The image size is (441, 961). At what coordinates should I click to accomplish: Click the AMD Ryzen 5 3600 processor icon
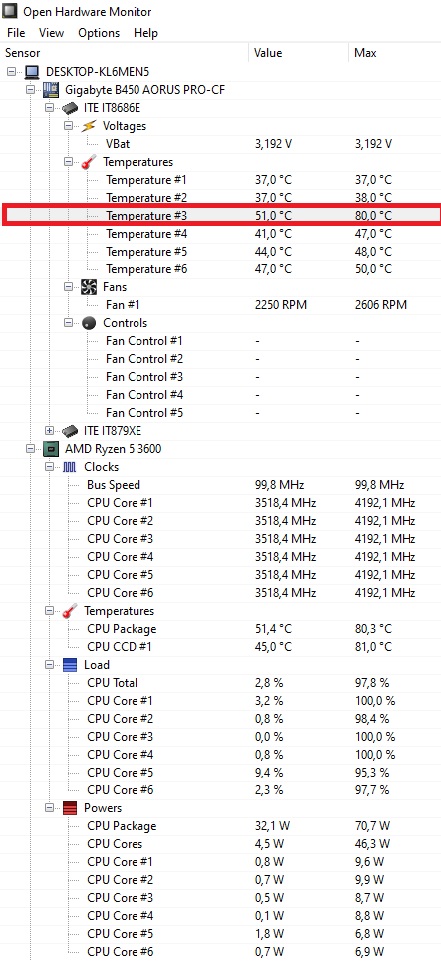coord(51,449)
